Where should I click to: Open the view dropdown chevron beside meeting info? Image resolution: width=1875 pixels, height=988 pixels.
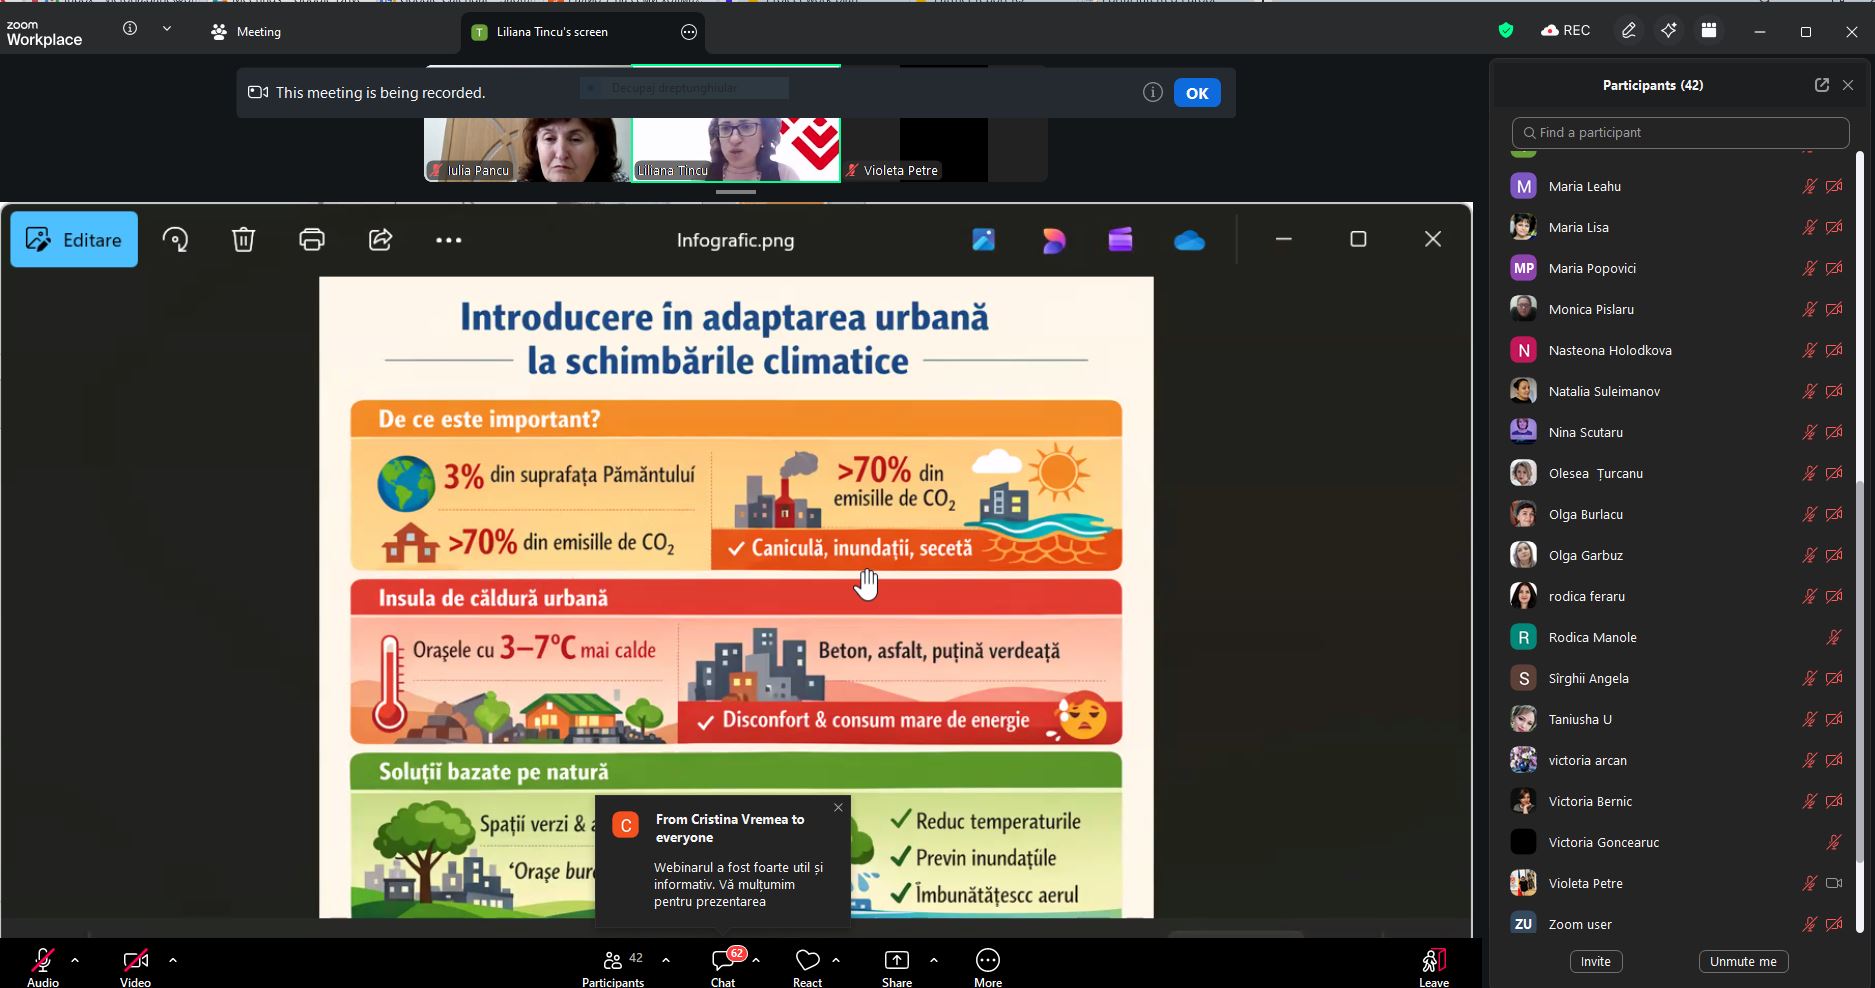tap(167, 30)
